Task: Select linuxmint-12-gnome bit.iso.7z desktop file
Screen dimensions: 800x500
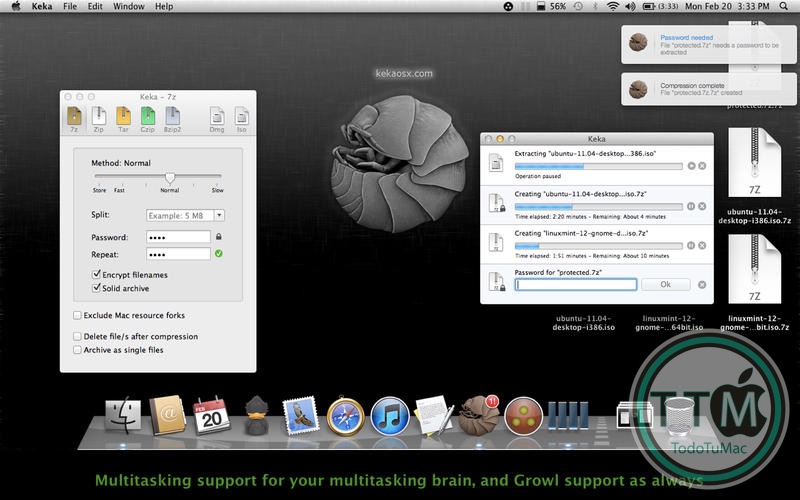Action: click(x=755, y=282)
